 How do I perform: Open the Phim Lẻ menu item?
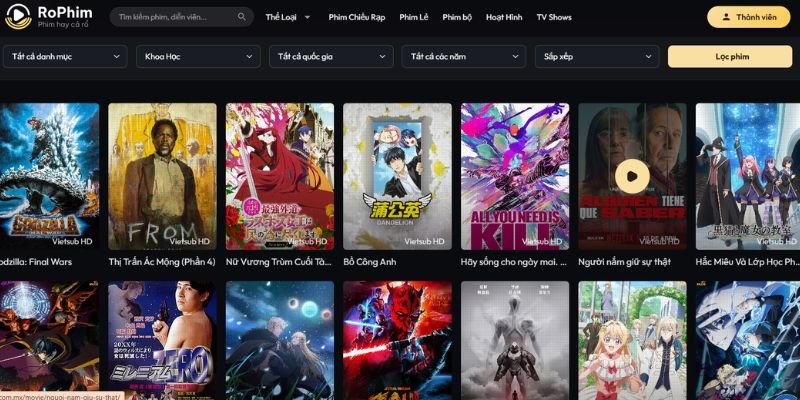point(414,17)
